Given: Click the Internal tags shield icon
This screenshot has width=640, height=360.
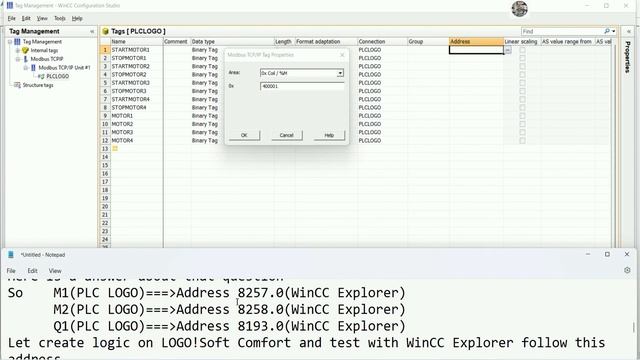Looking at the screenshot, I should point(25,50).
